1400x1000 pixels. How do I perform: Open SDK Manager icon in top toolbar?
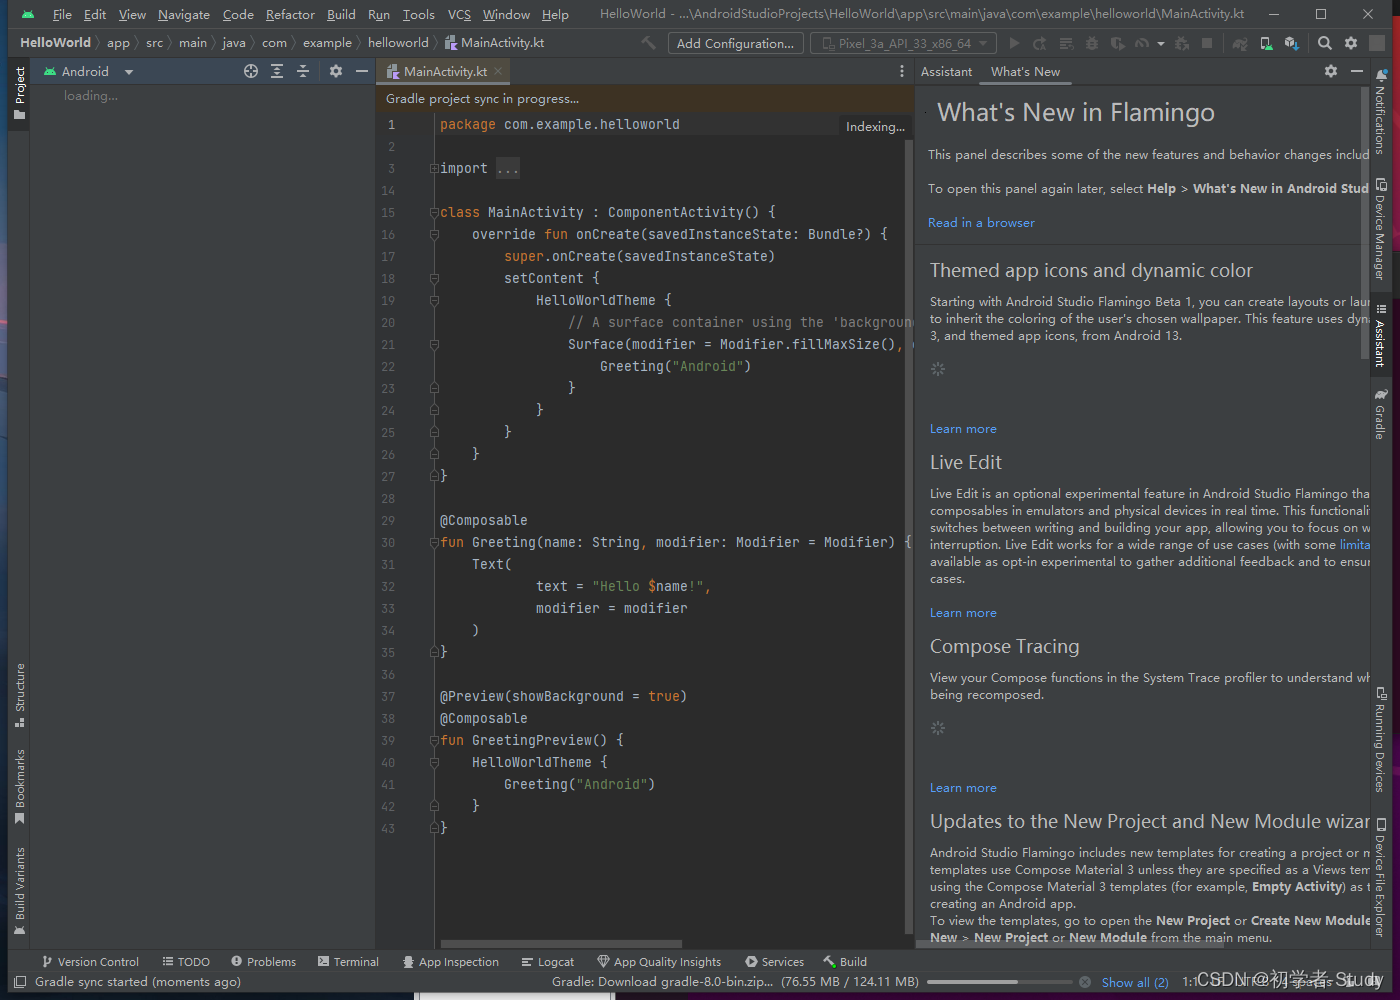coord(1291,43)
